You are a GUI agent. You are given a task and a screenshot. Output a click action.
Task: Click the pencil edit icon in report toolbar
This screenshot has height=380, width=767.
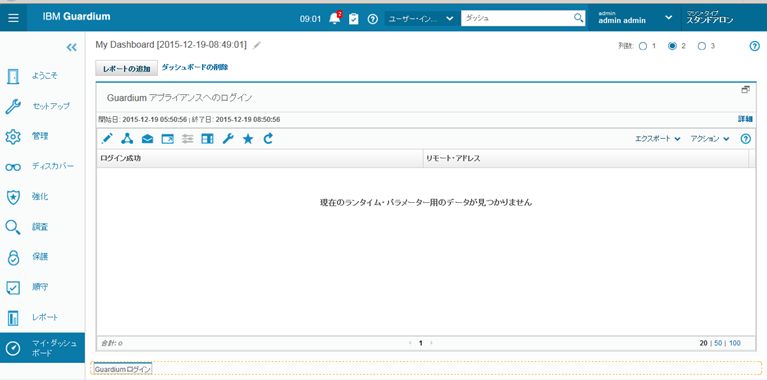107,139
